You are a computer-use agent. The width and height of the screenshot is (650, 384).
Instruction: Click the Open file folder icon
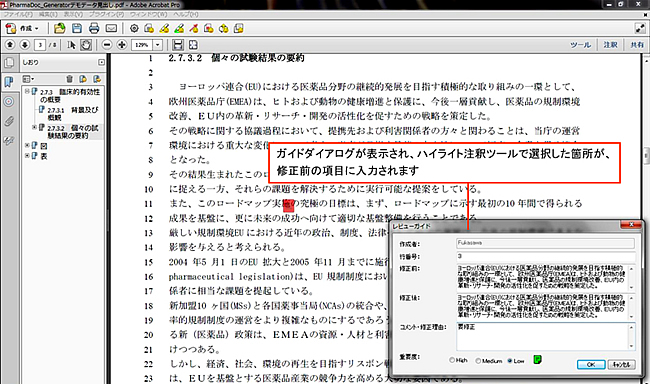pyautogui.click(x=60, y=28)
